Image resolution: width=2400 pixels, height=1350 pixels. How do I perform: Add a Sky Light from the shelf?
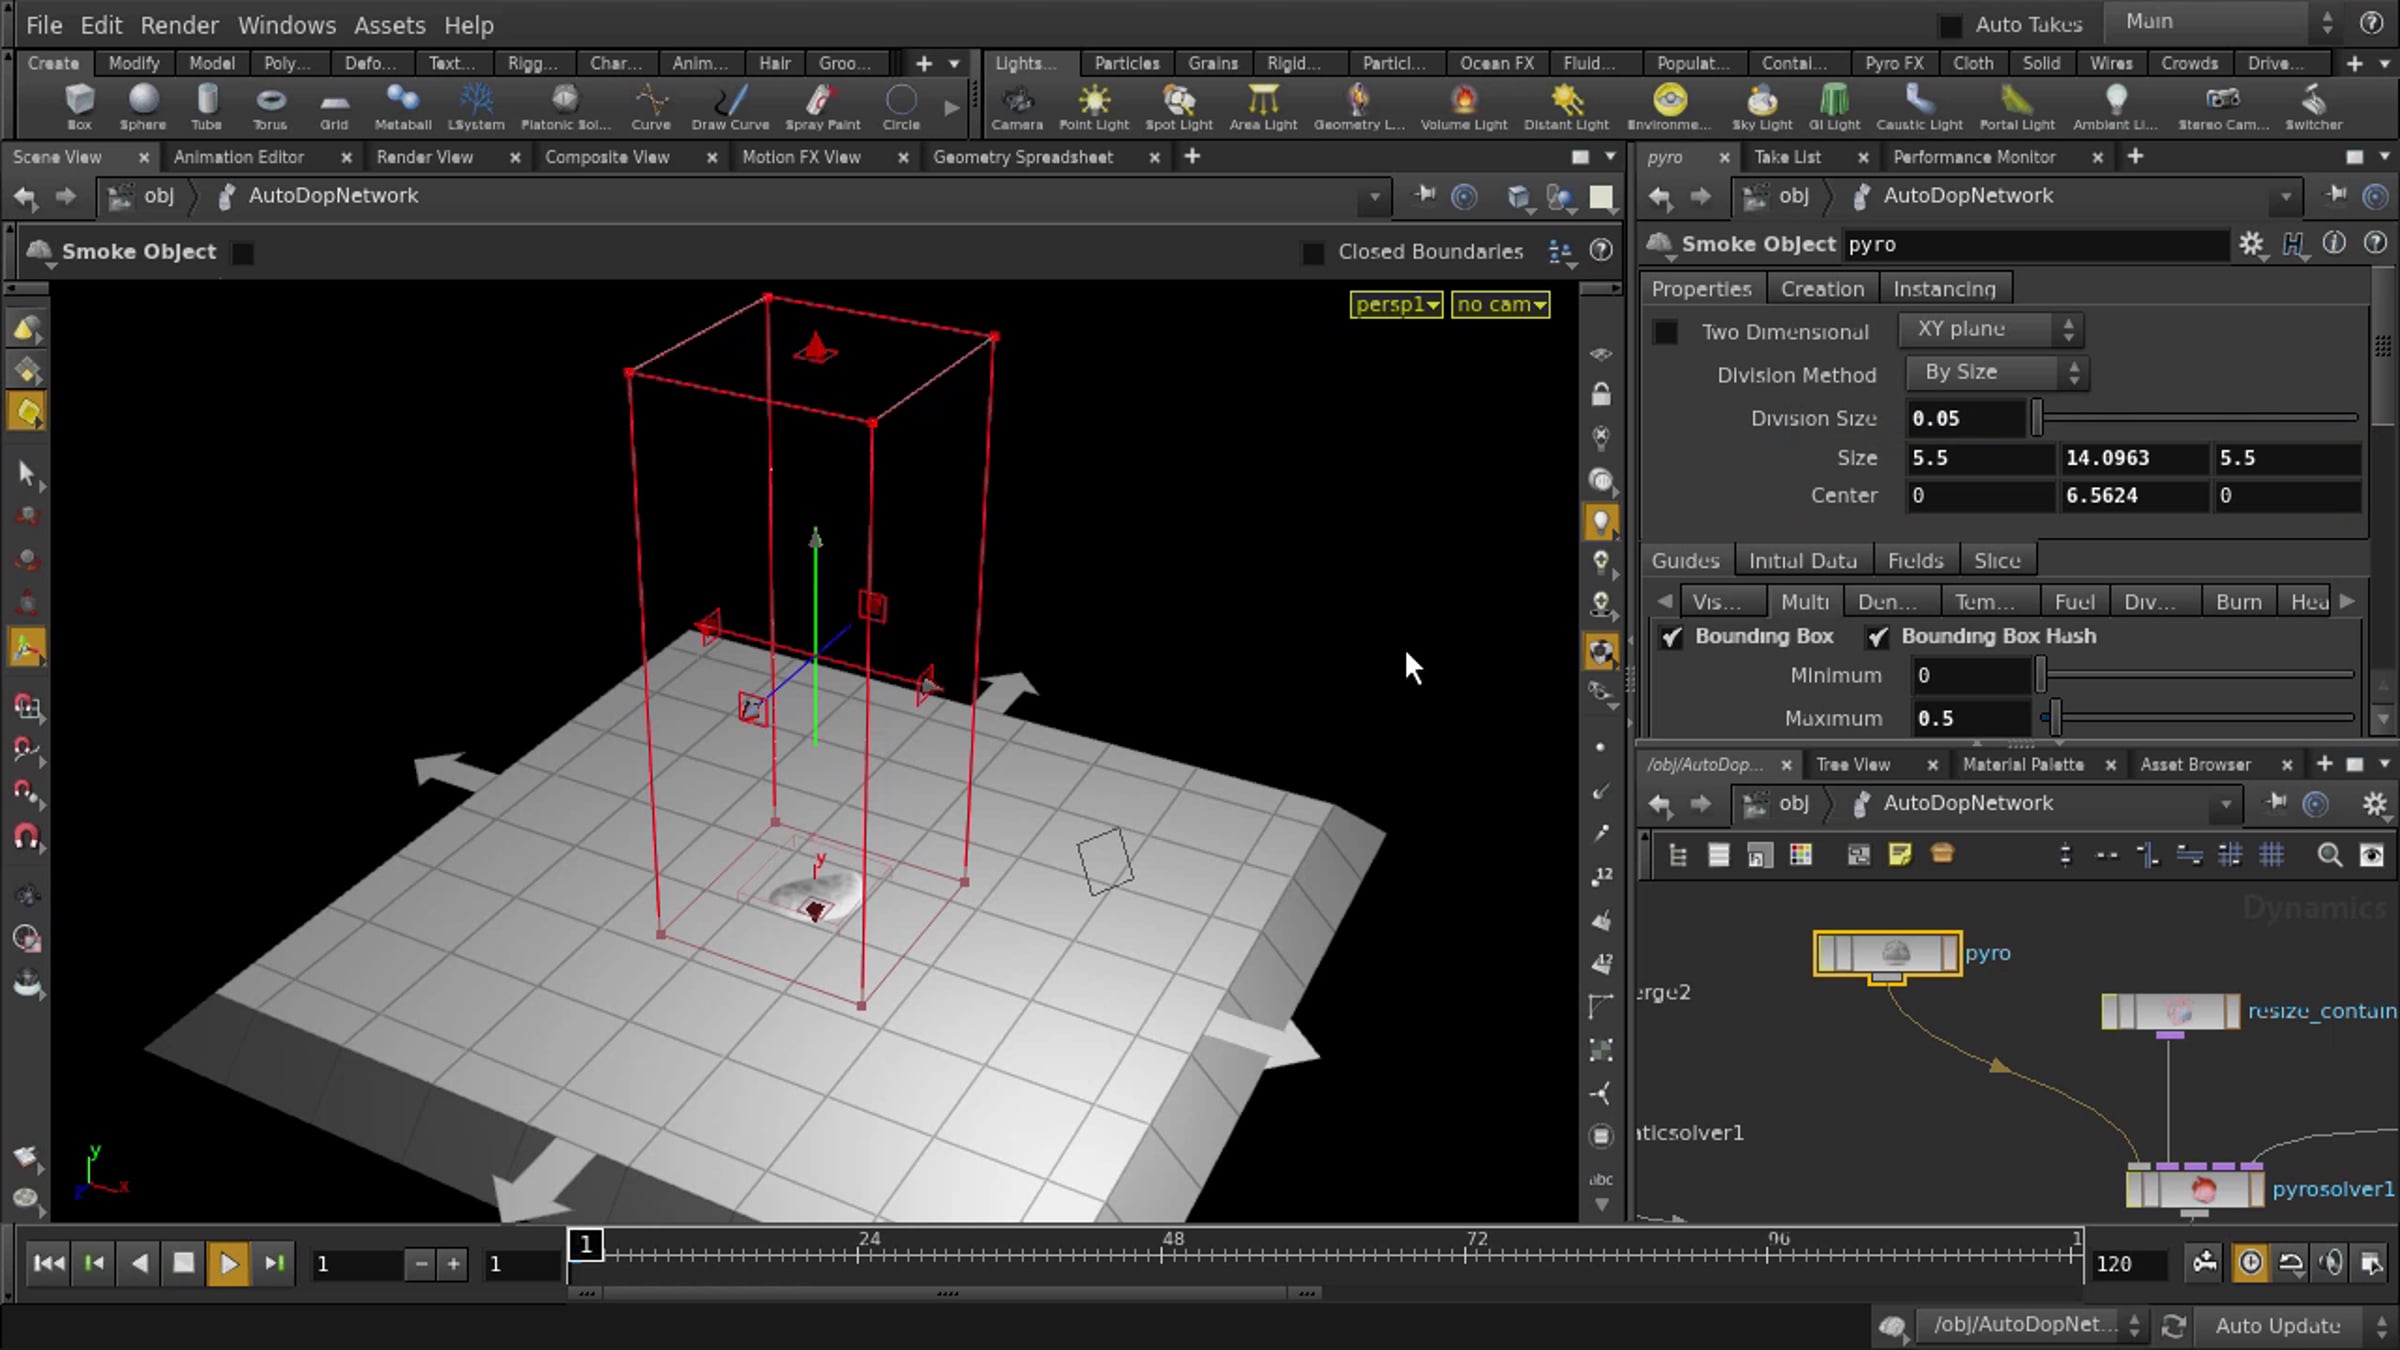pos(1762,106)
